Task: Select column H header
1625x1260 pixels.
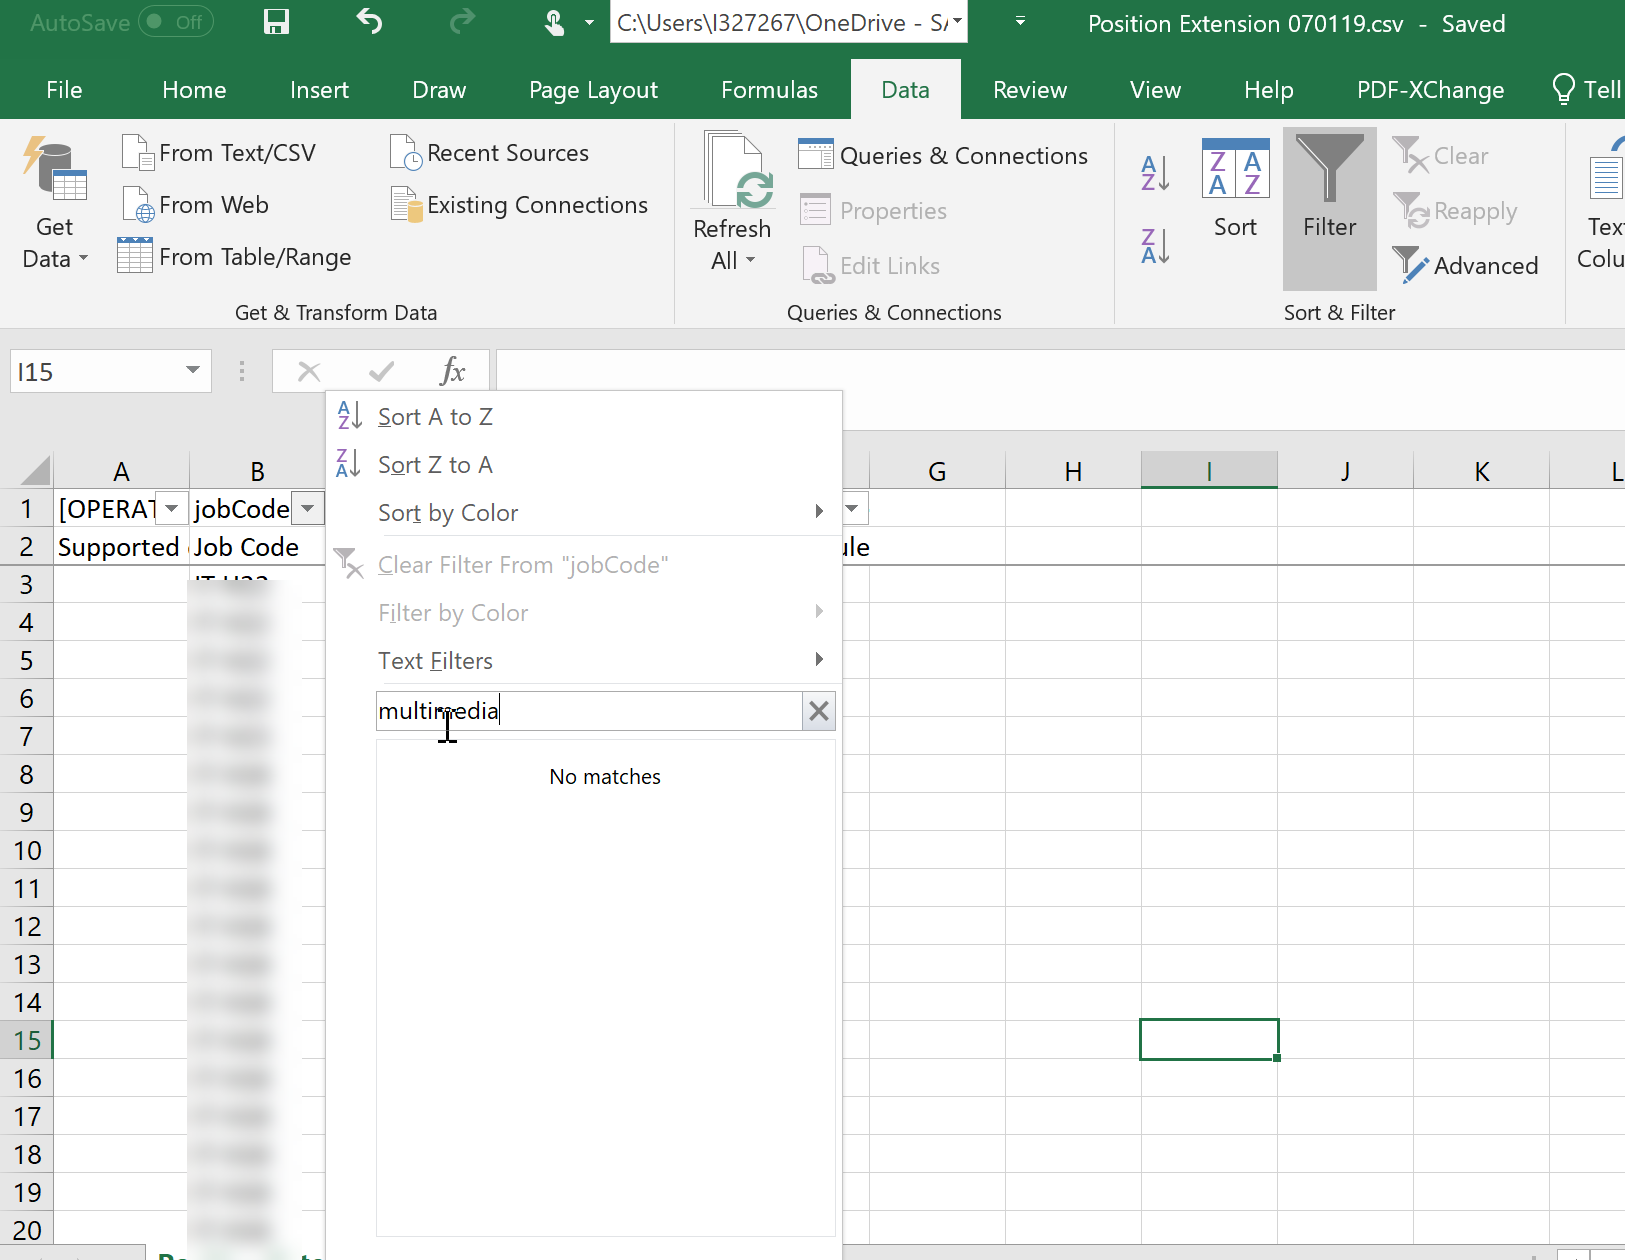Action: [x=1073, y=471]
